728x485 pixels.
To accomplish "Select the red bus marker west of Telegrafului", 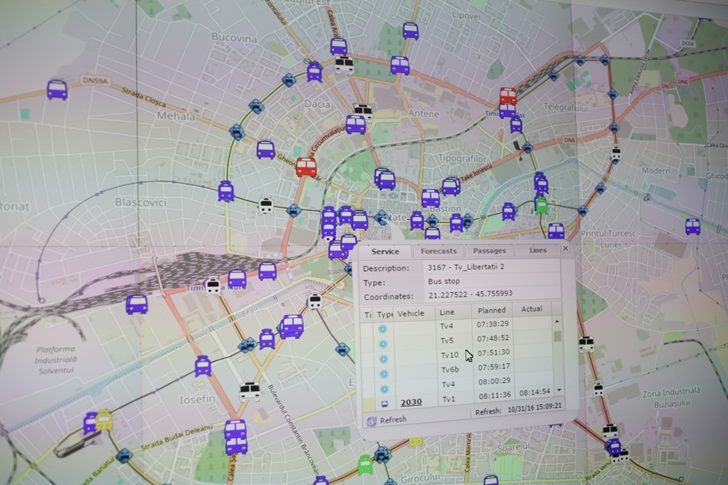I will (508, 97).
